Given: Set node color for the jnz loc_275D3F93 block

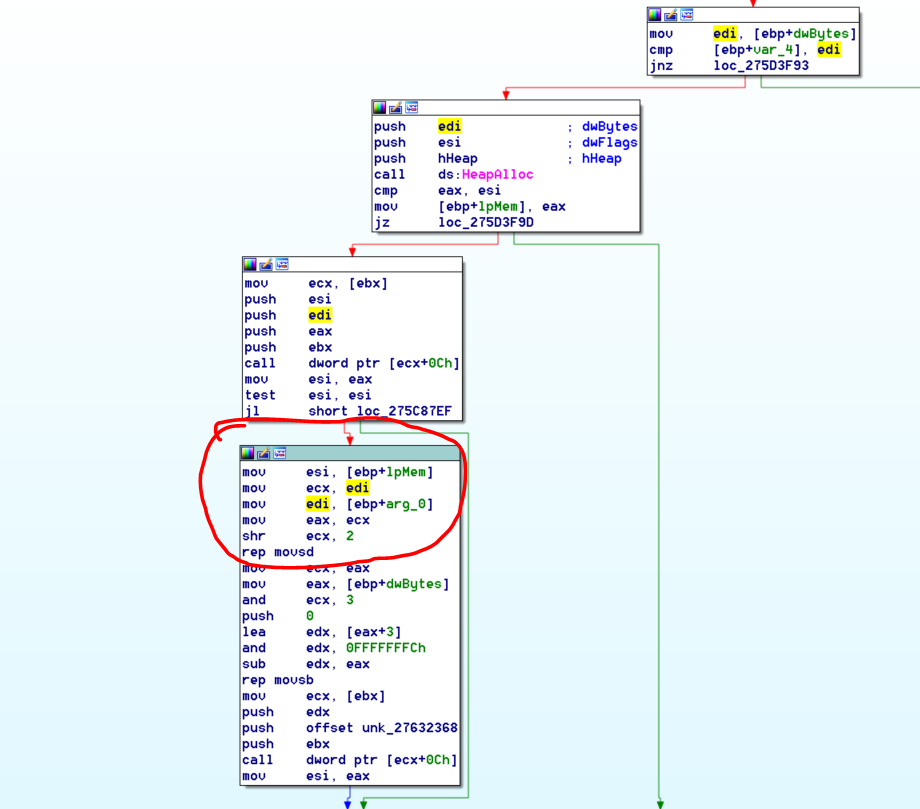Looking at the screenshot, I should 654,15.
